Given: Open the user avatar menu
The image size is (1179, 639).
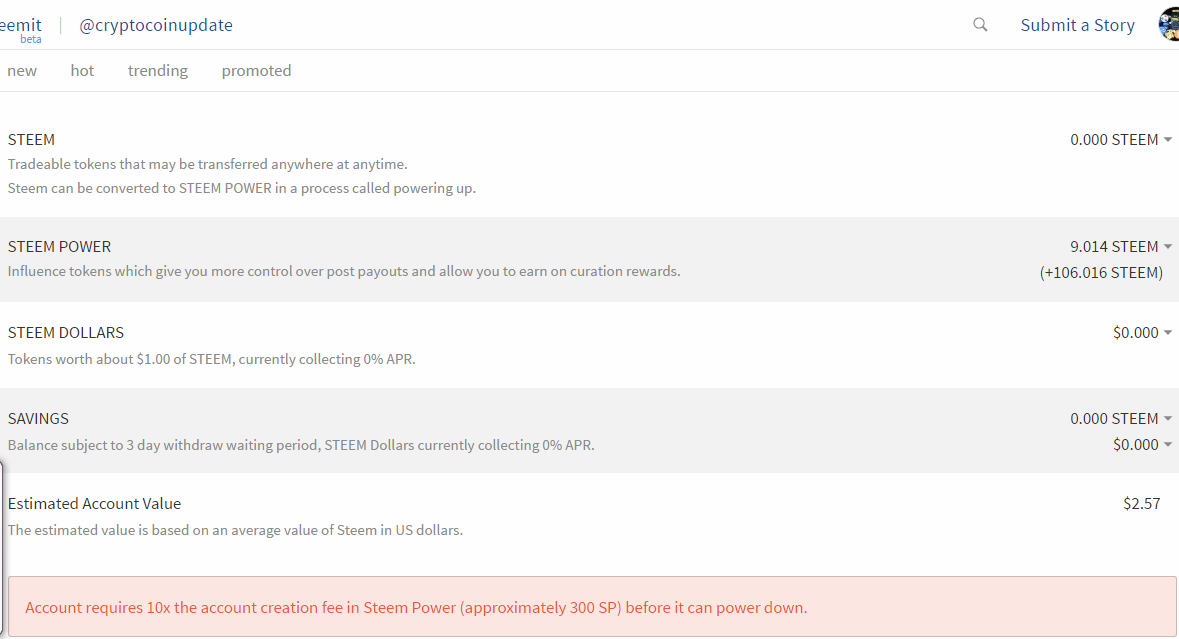Looking at the screenshot, I should click(1169, 24).
